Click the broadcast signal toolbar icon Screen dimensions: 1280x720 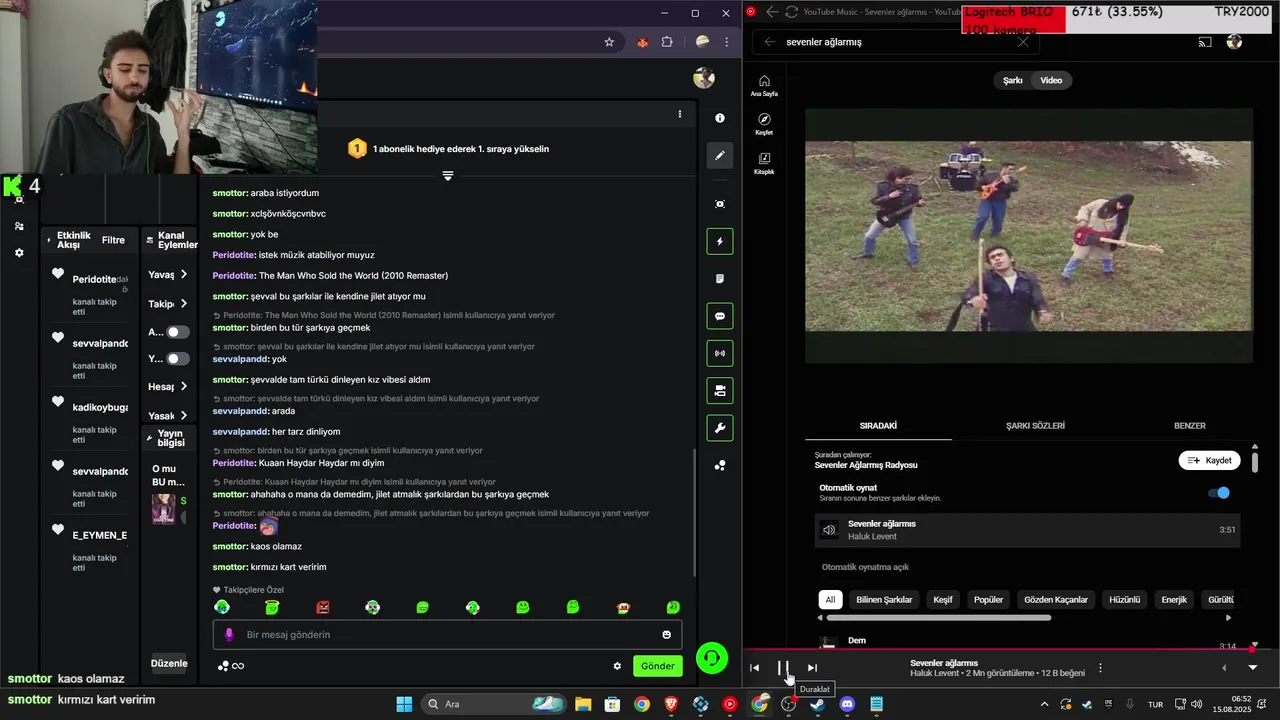point(720,353)
